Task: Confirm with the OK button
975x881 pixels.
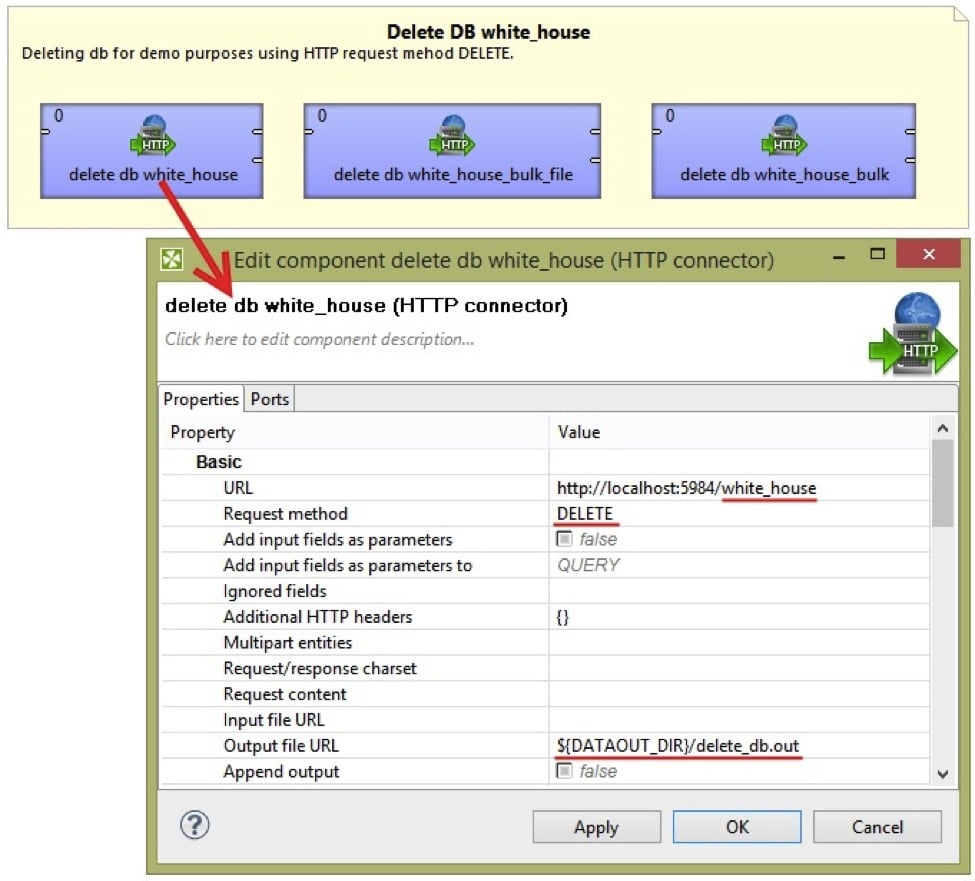Action: [x=737, y=827]
